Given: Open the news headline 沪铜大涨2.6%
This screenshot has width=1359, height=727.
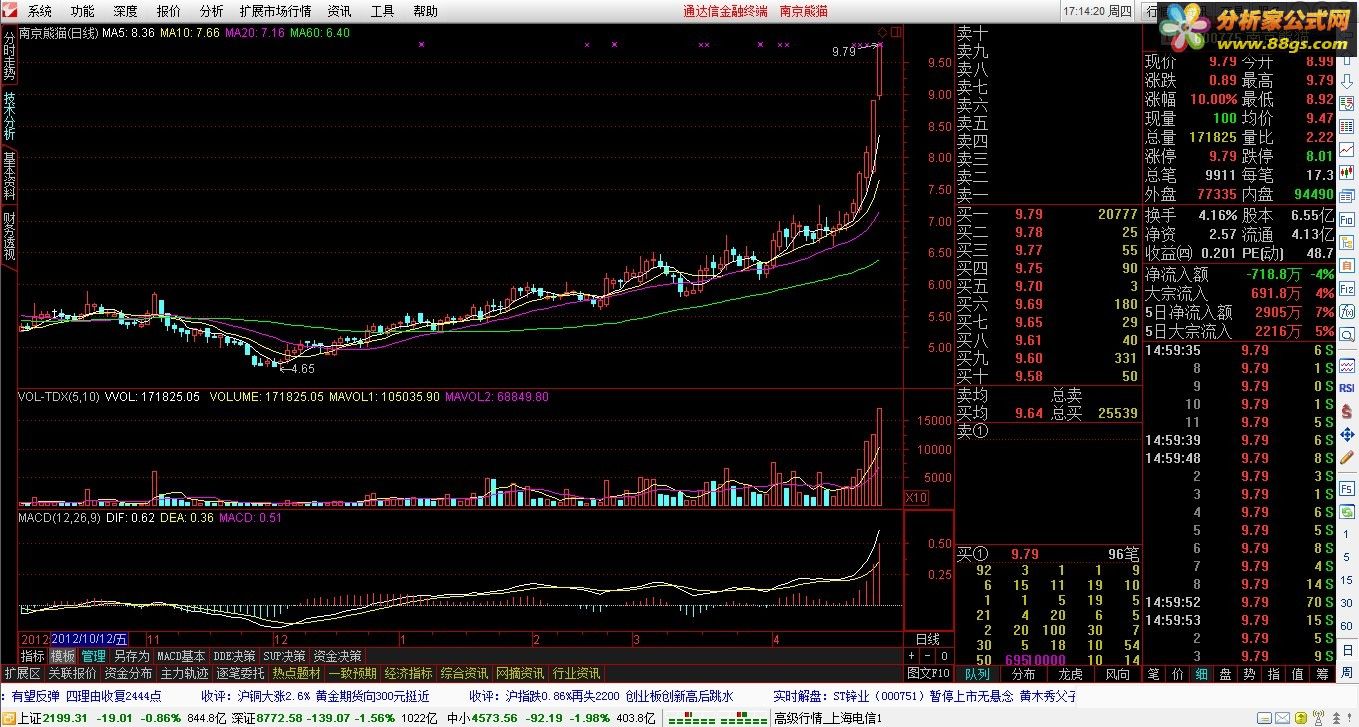Looking at the screenshot, I should [272, 696].
